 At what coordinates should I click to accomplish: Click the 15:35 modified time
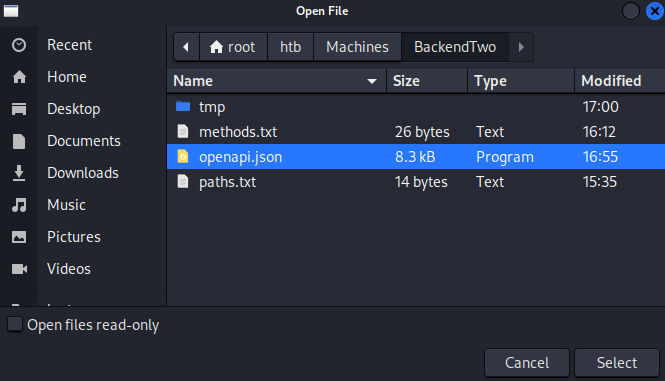tap(600, 182)
